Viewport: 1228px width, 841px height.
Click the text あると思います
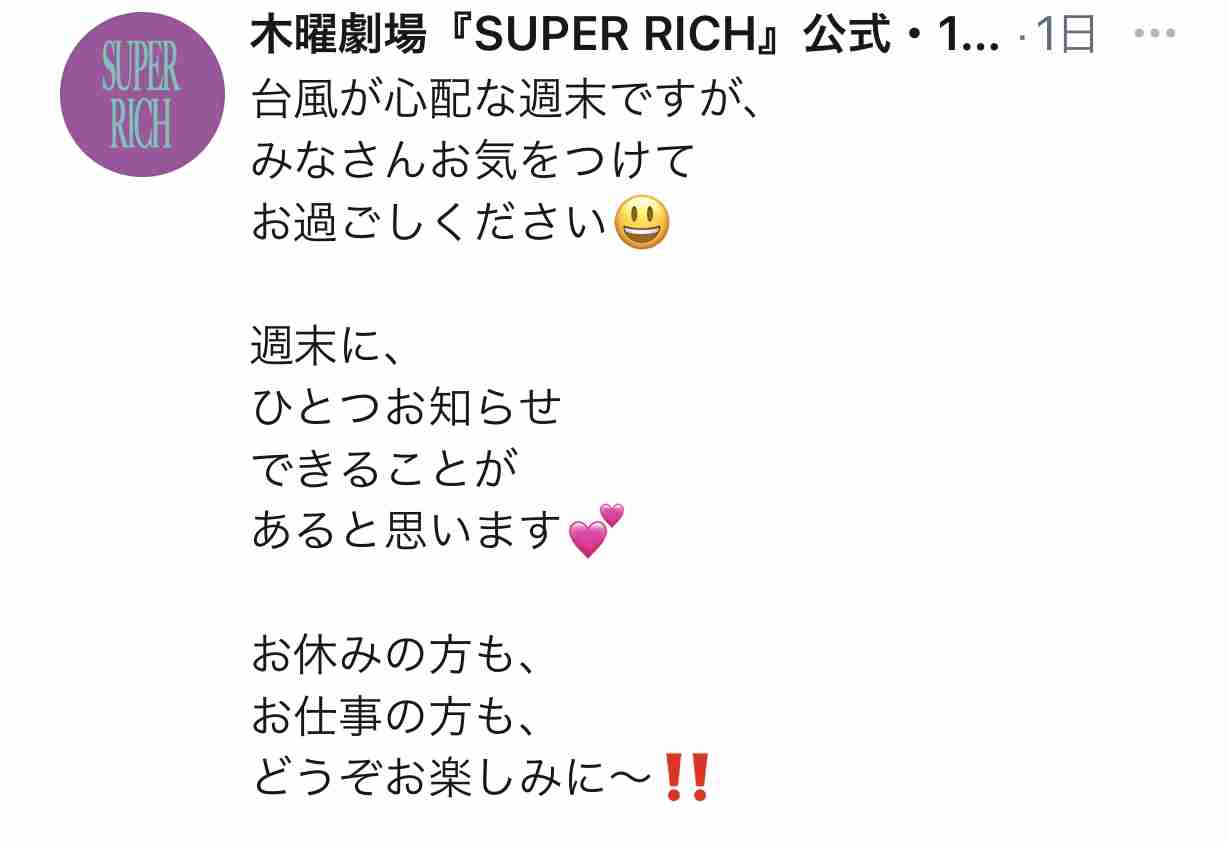[407, 531]
